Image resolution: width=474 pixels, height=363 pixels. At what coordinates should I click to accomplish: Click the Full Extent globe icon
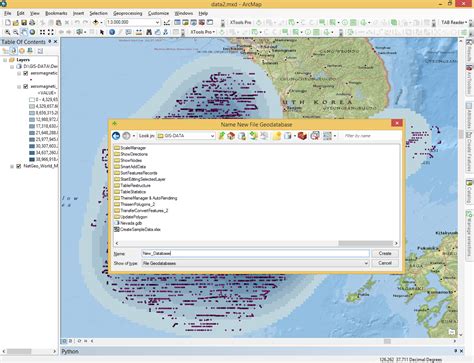click(32, 32)
